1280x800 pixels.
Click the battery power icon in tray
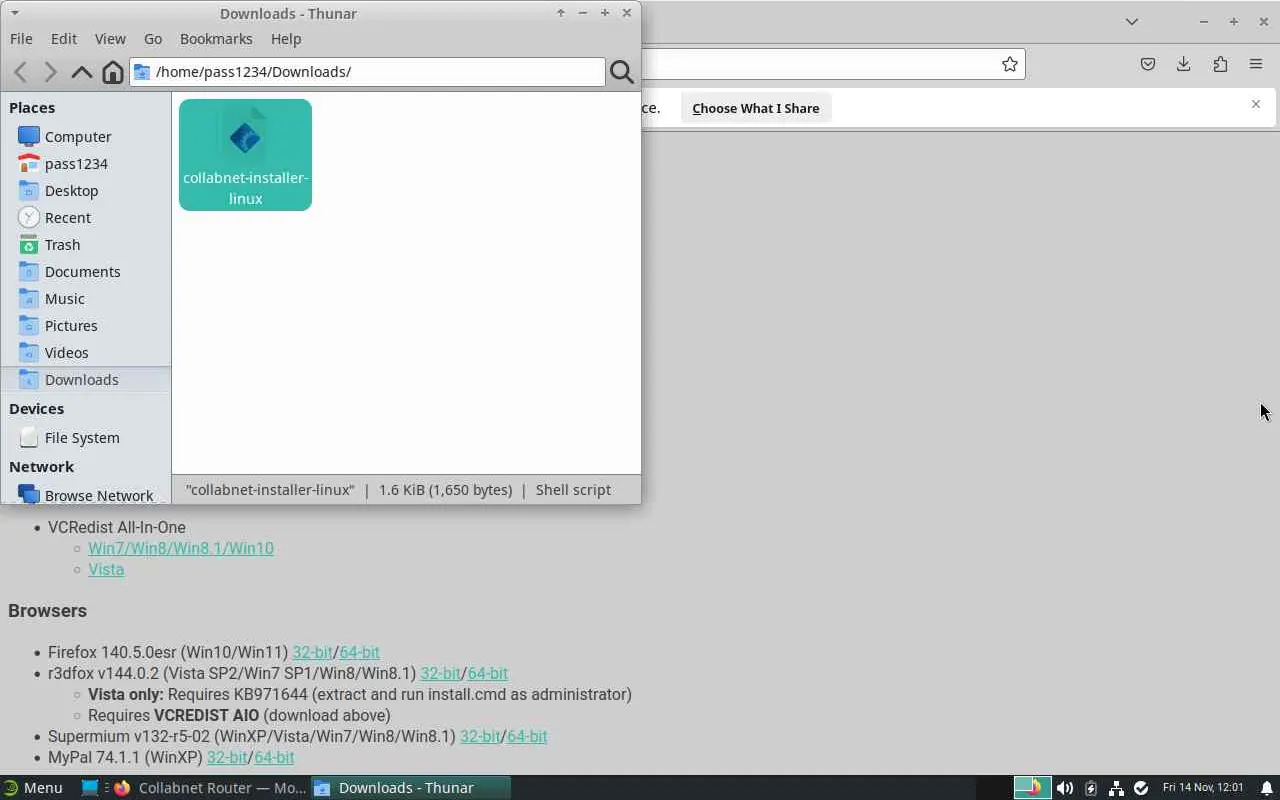coord(1091,788)
